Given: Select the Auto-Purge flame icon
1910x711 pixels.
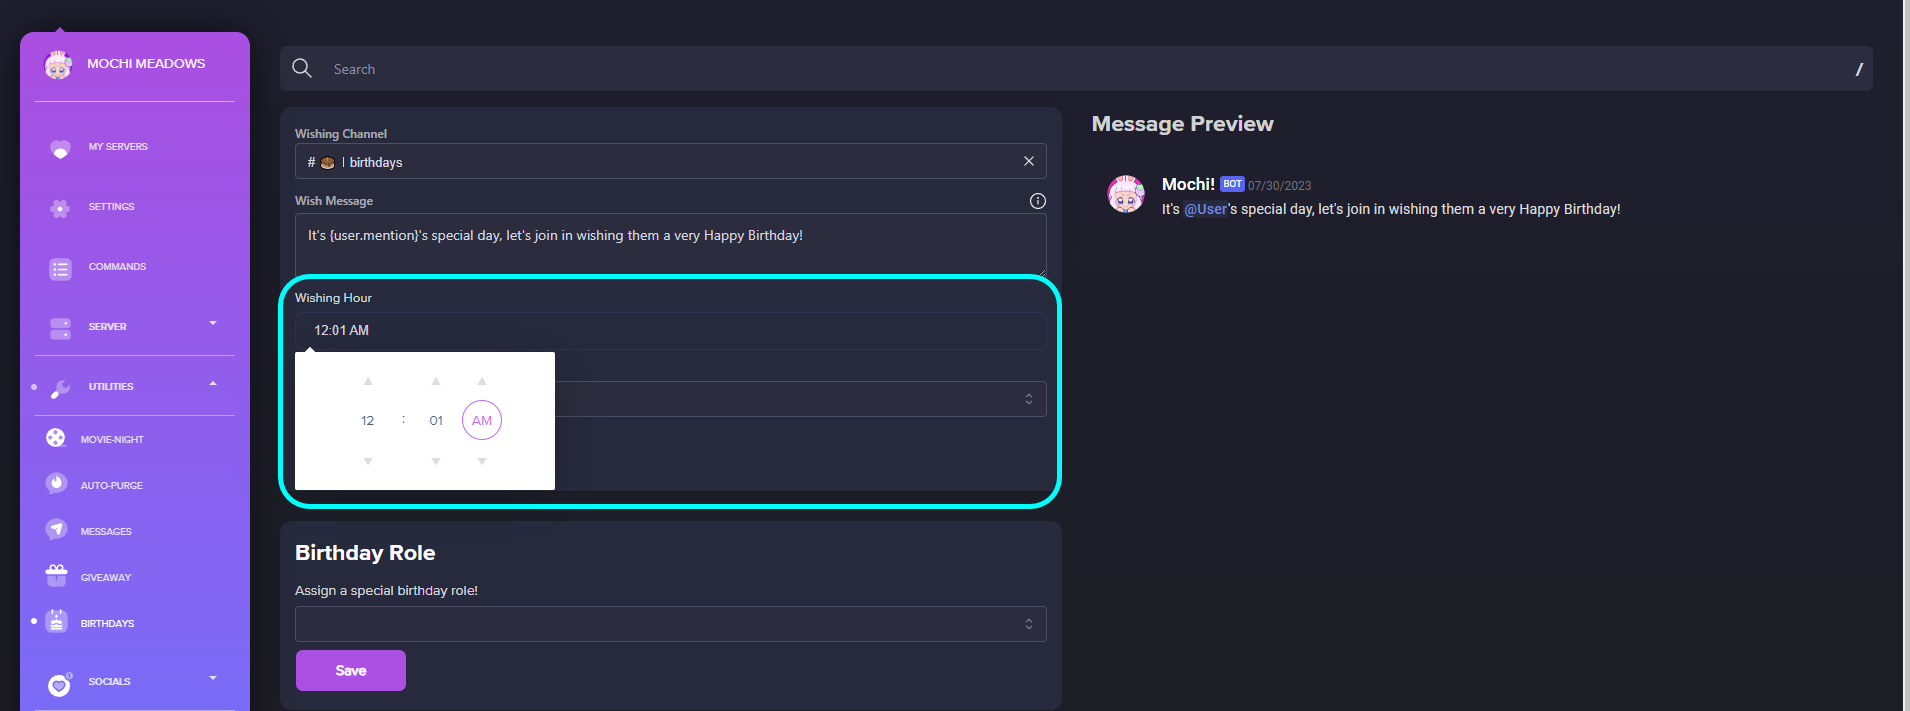Looking at the screenshot, I should point(56,484).
